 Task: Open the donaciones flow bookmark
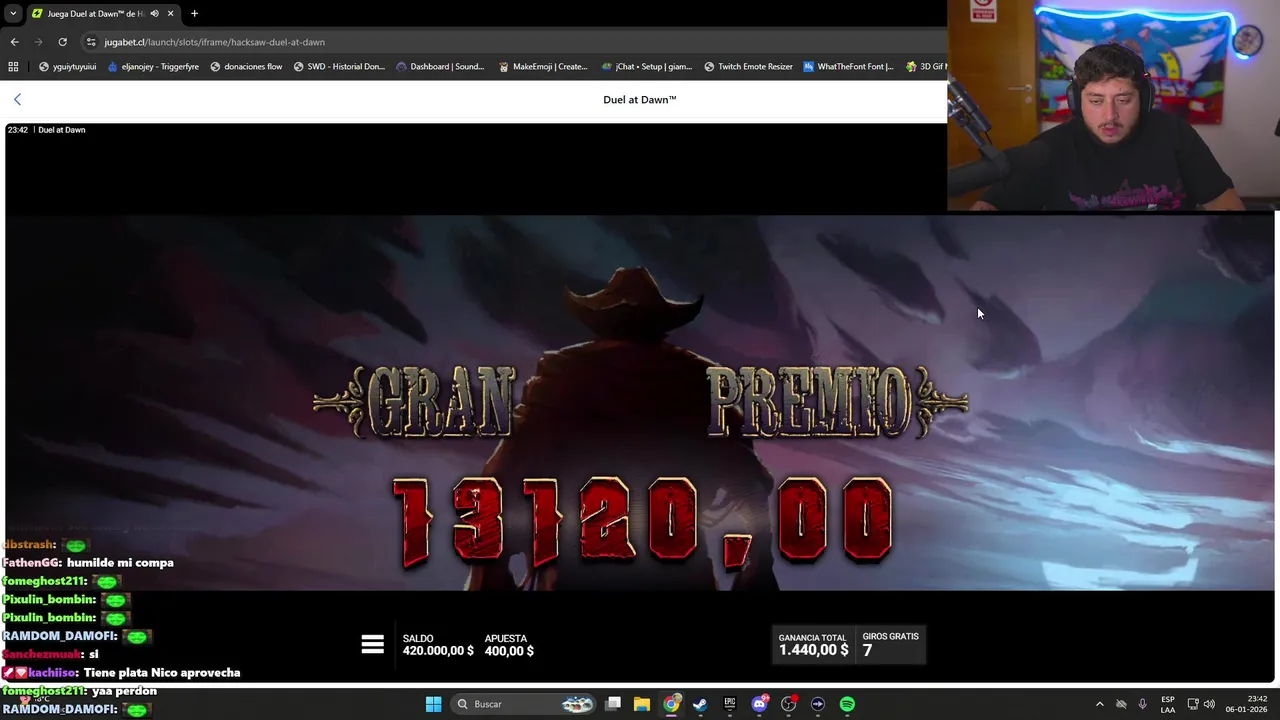(245, 67)
